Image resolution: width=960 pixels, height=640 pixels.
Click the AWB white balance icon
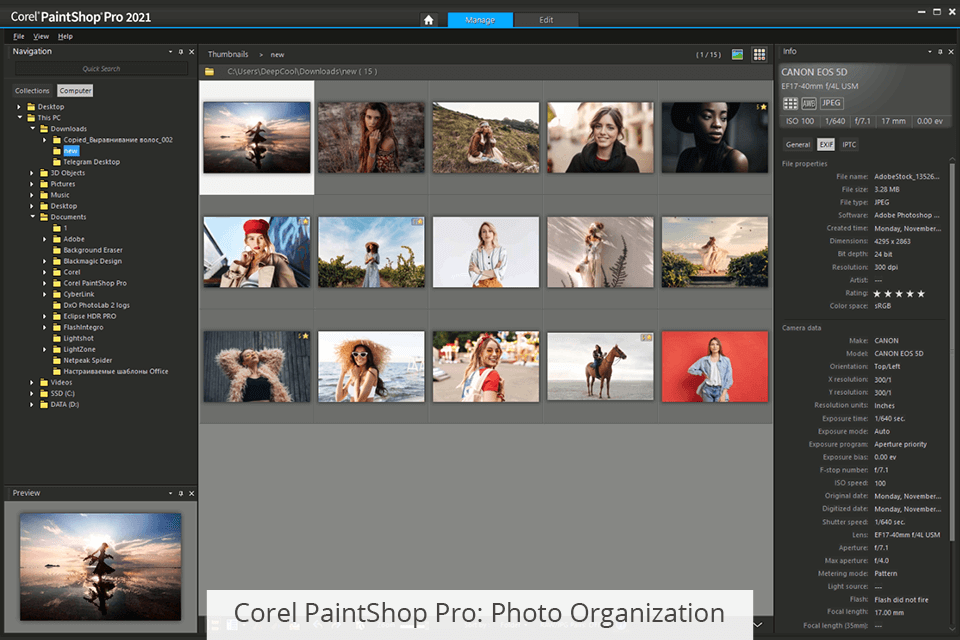tap(809, 103)
